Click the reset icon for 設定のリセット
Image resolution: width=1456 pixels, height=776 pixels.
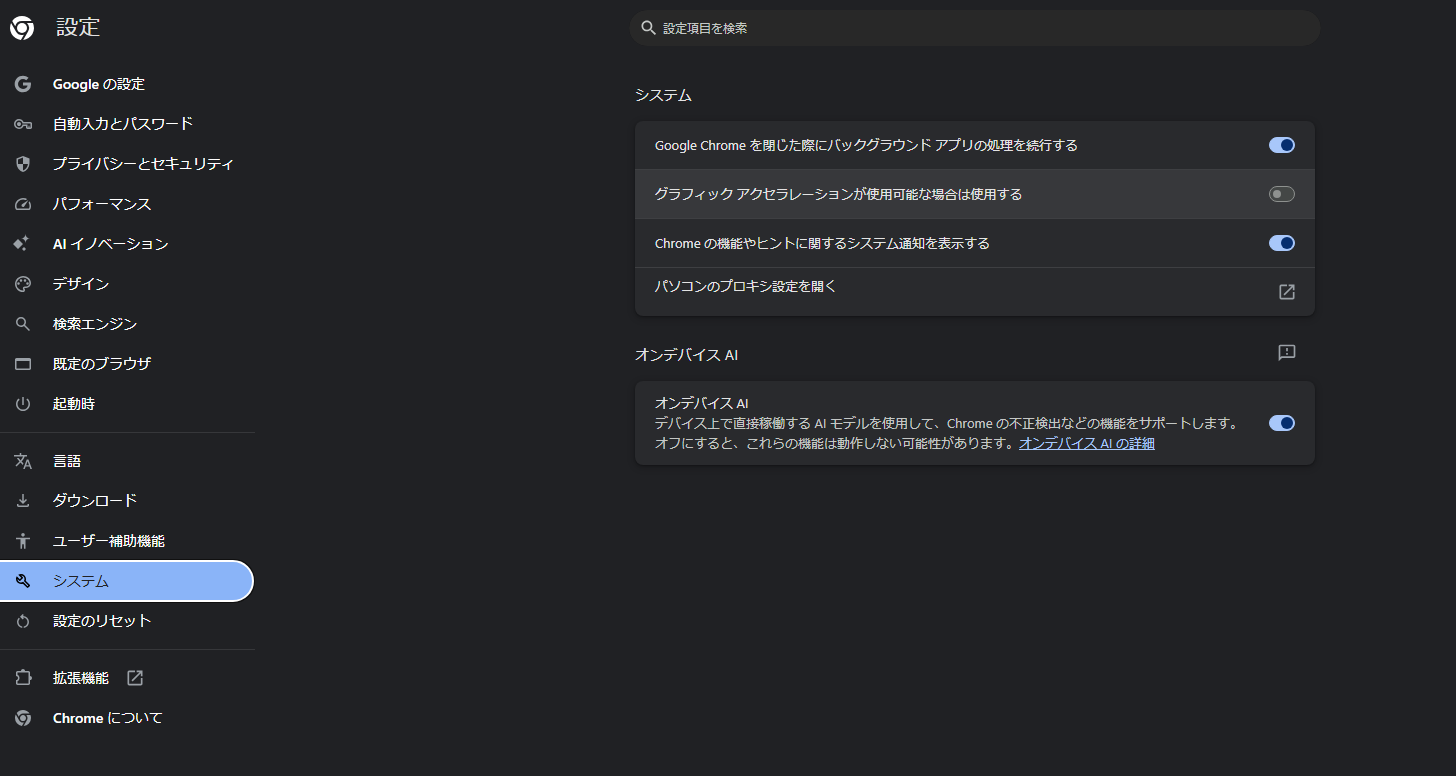(x=23, y=621)
